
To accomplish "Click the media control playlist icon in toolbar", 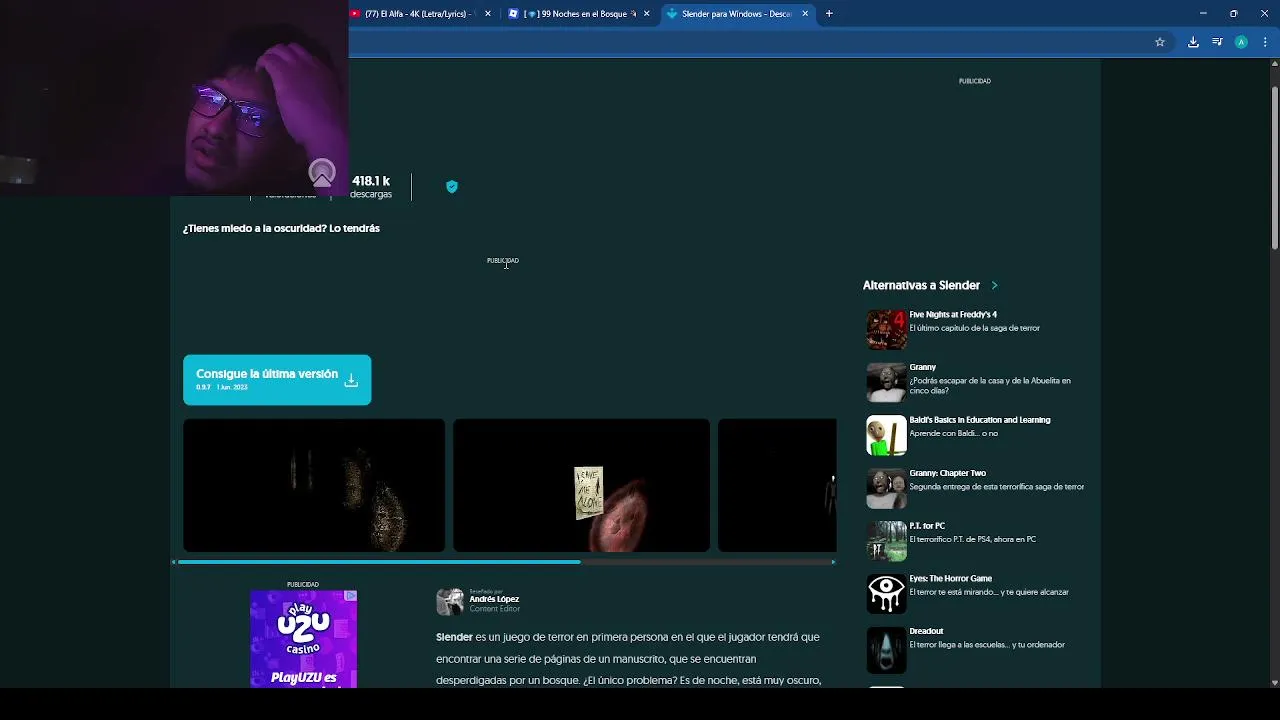I will [x=1217, y=42].
